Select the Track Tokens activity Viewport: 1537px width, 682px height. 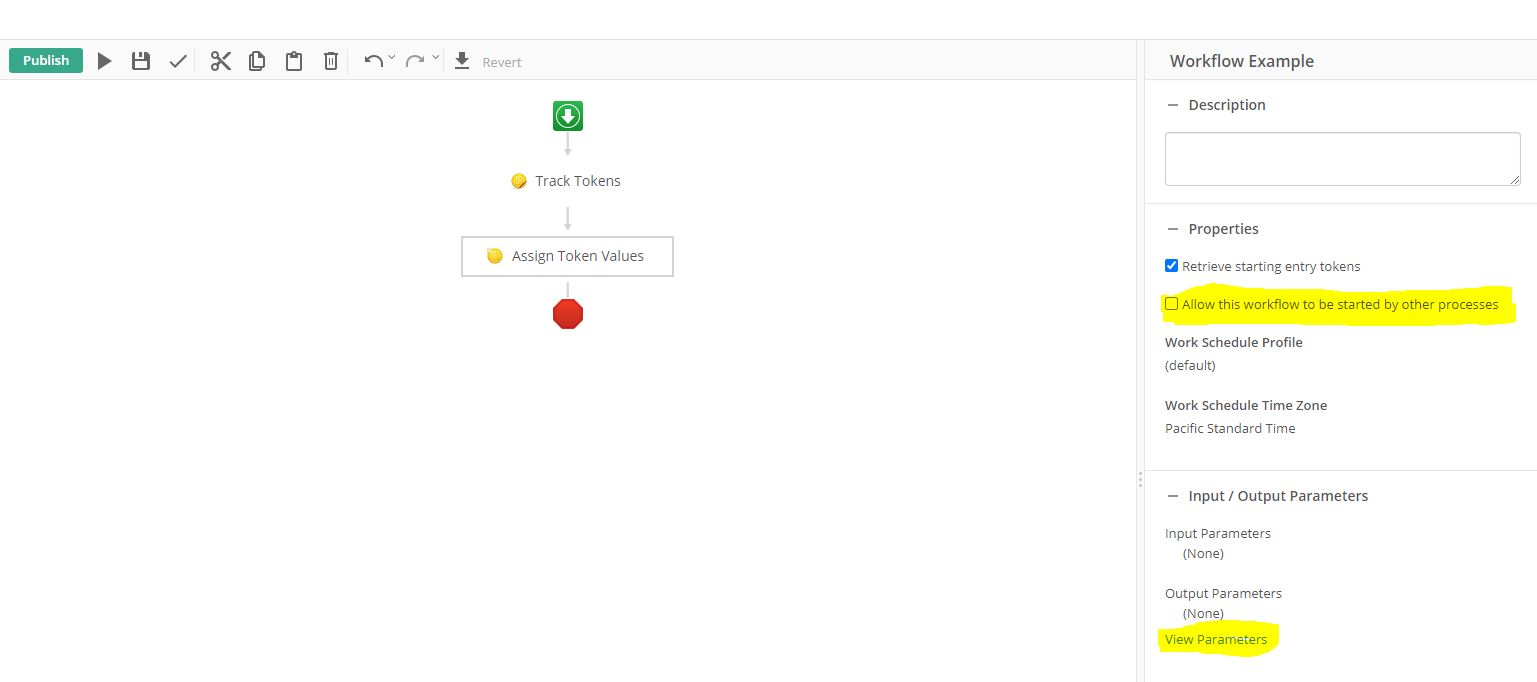tap(566, 181)
